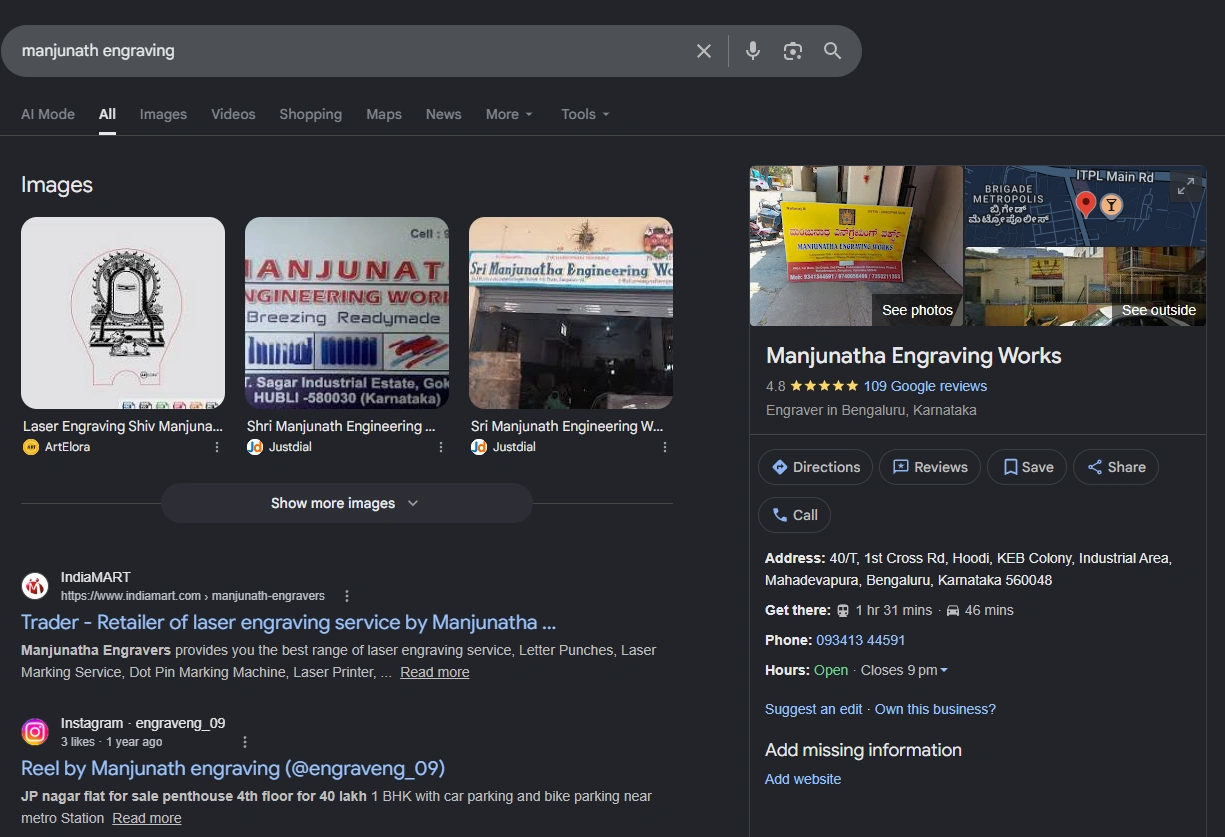
Task: Click Manjunatha Engraving Works panel title
Action: (914, 355)
